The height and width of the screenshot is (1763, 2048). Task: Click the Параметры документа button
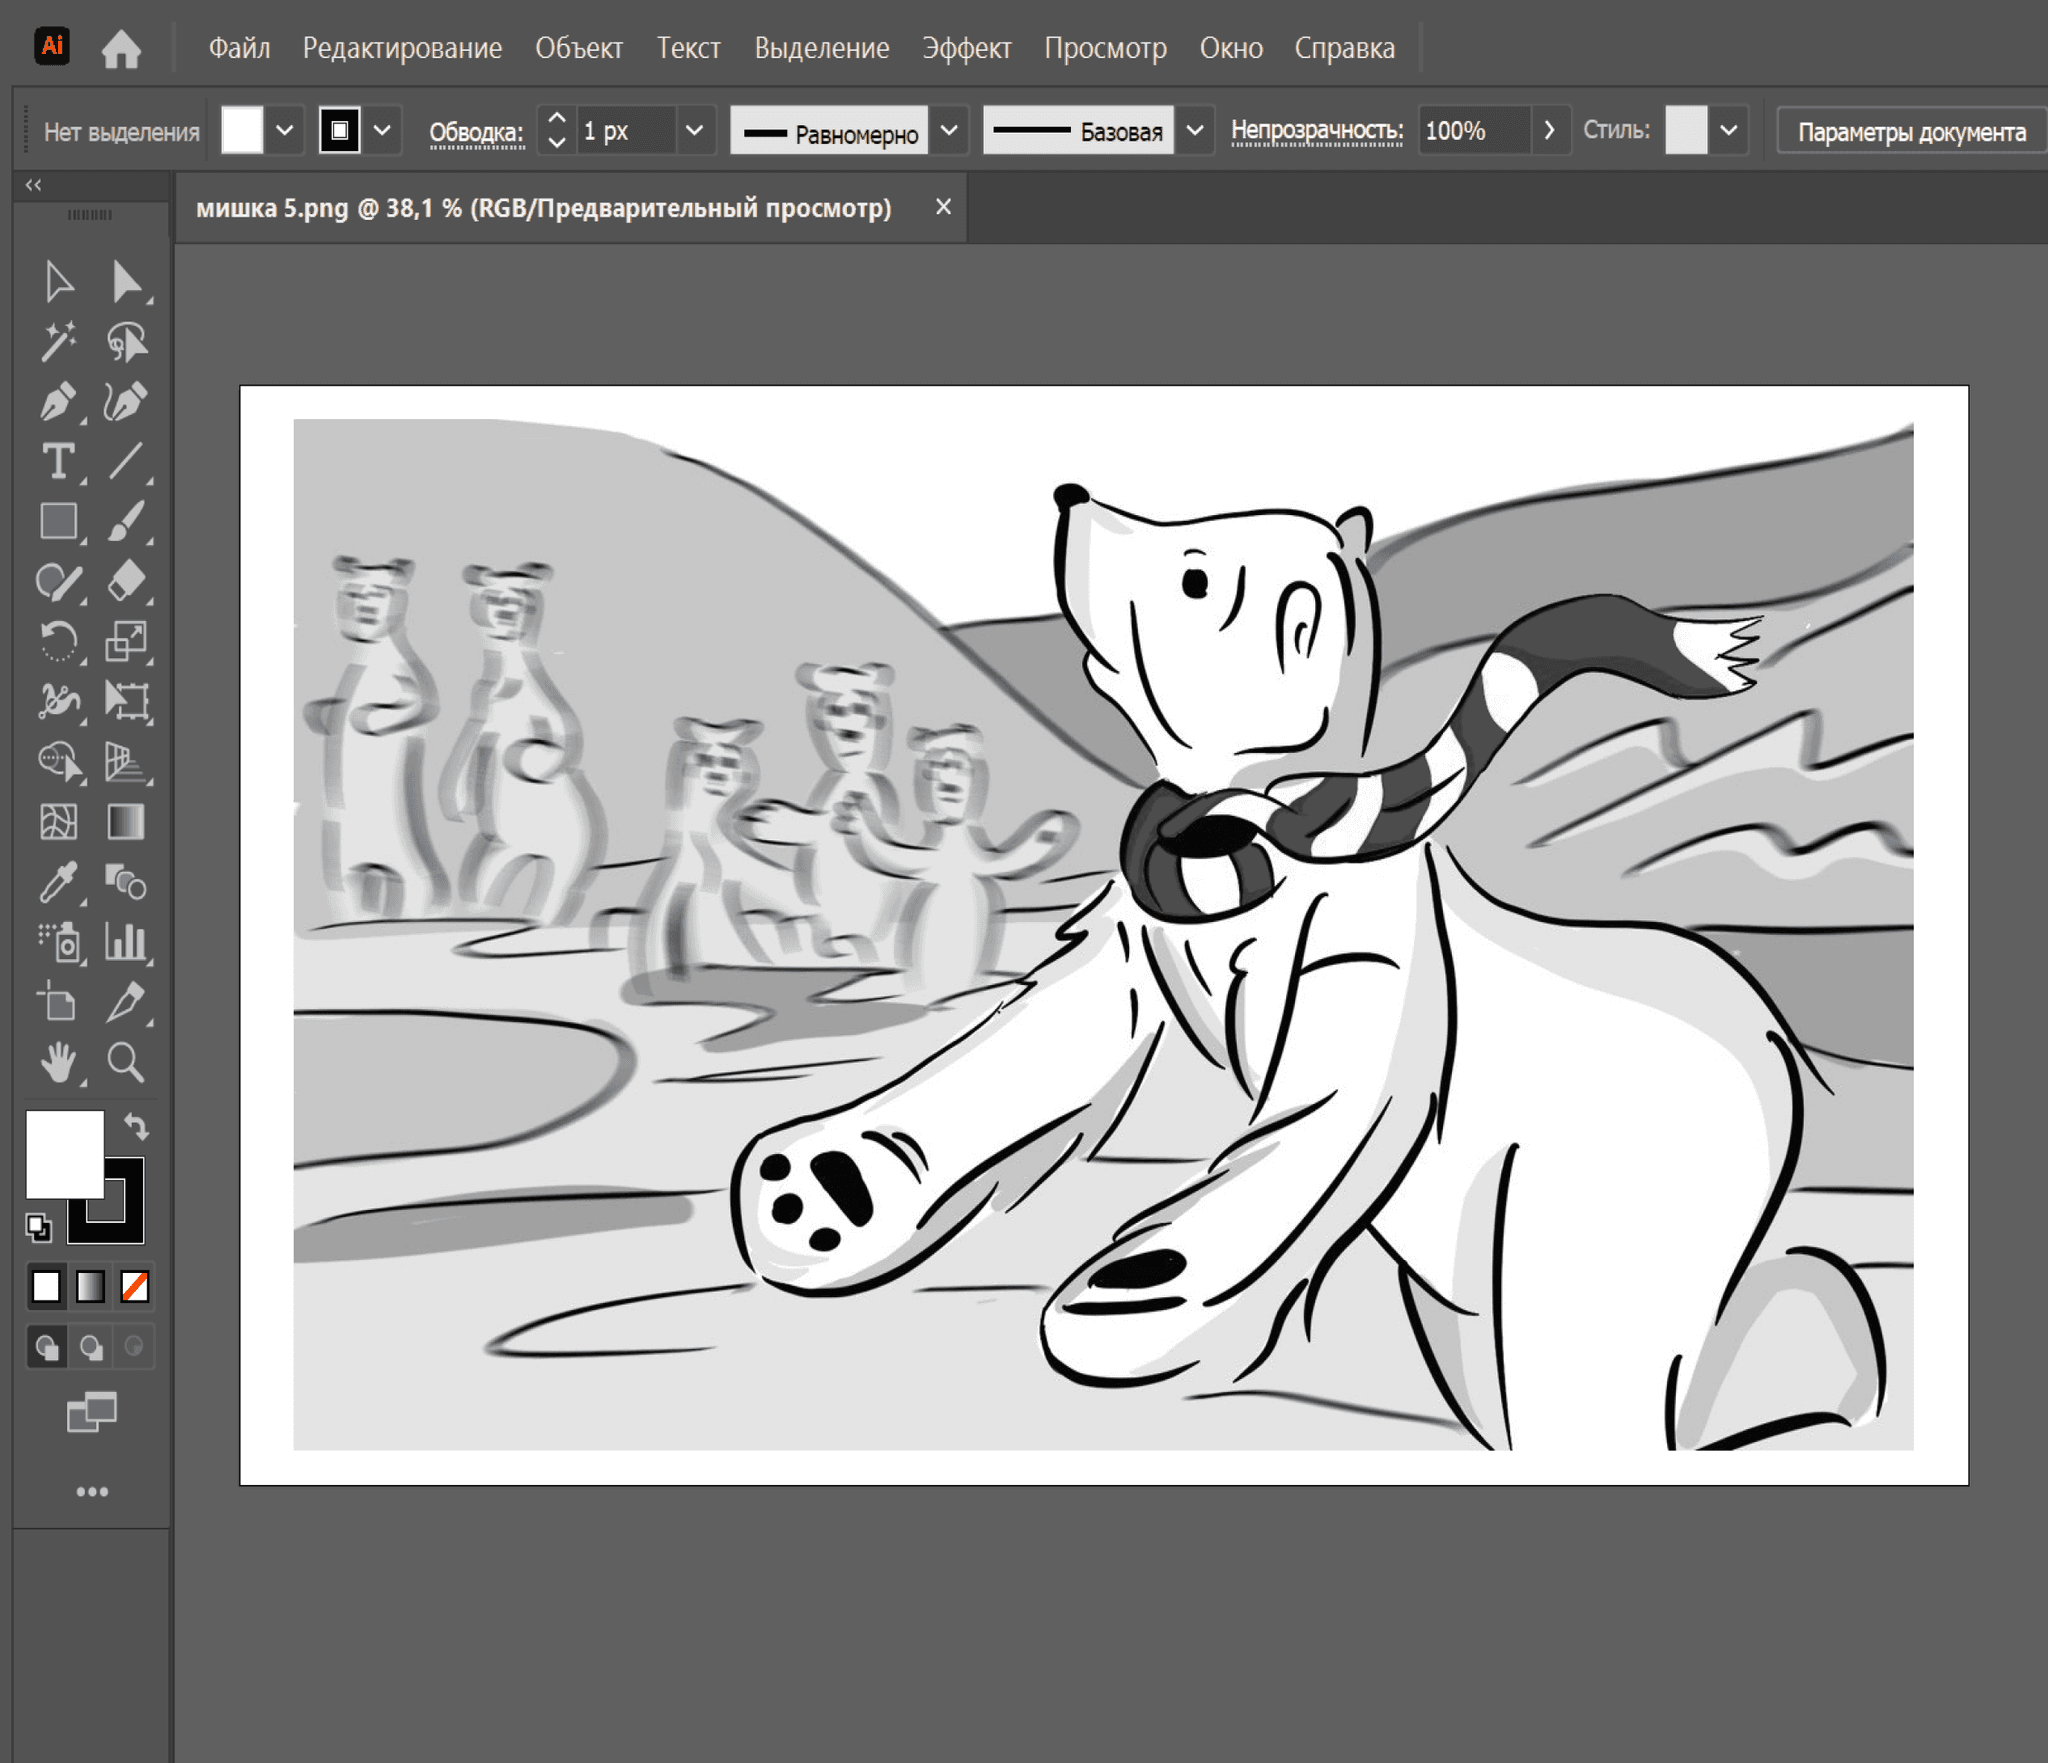tap(1912, 130)
